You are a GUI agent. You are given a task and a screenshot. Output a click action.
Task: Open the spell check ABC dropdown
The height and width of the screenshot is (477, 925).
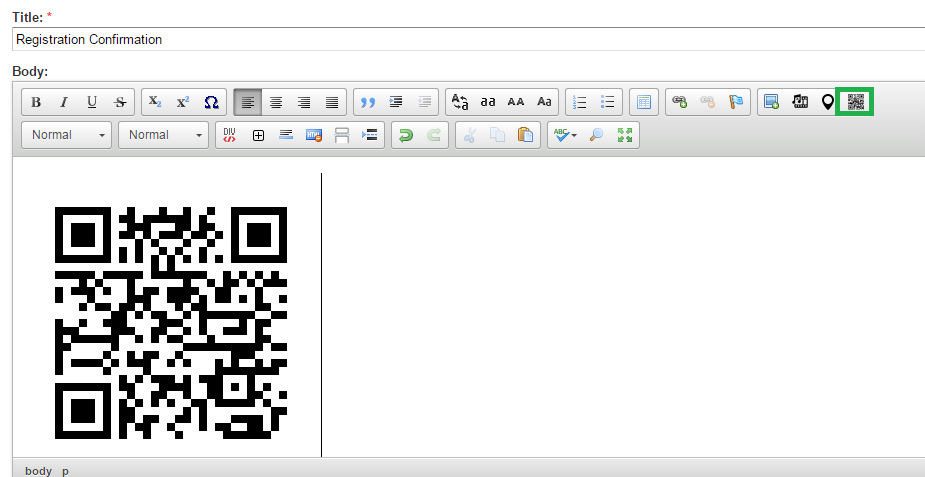point(565,135)
